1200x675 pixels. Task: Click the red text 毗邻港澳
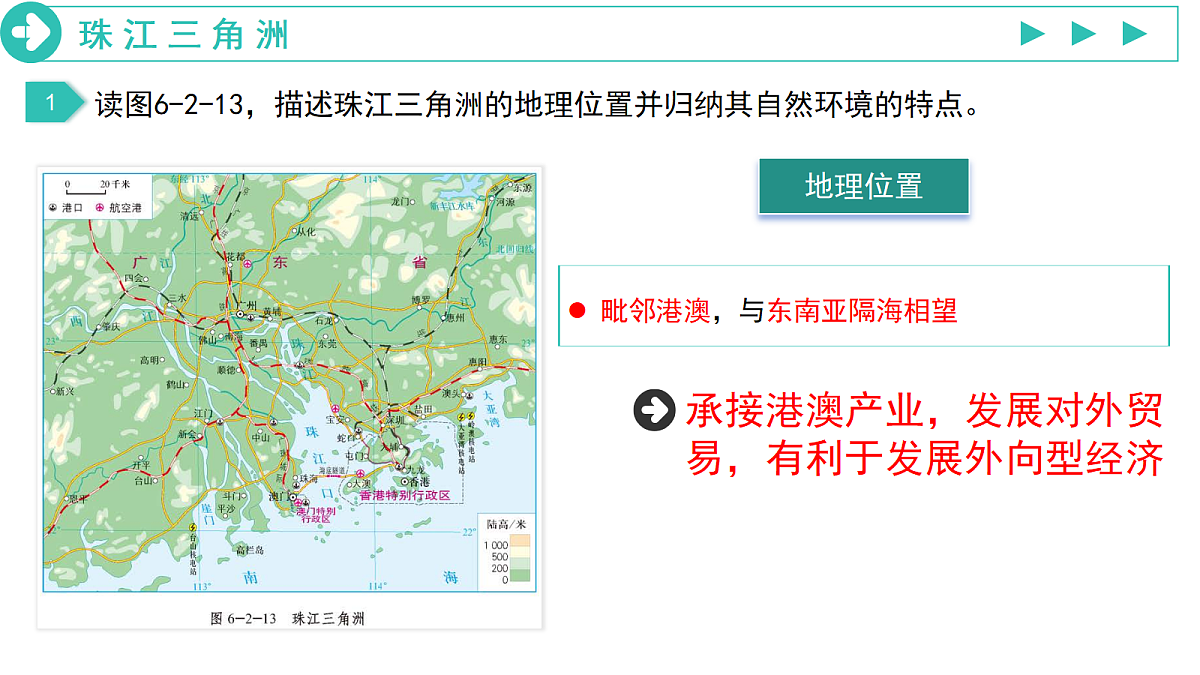tap(655, 311)
